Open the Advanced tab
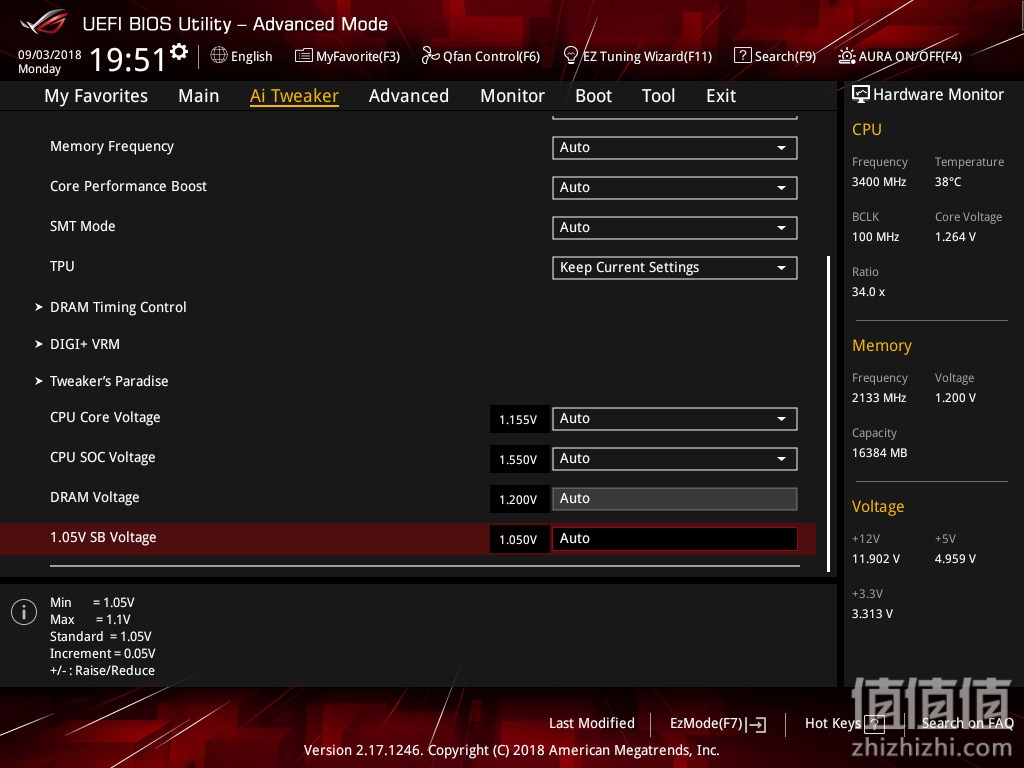The image size is (1024, 768). coord(409,96)
